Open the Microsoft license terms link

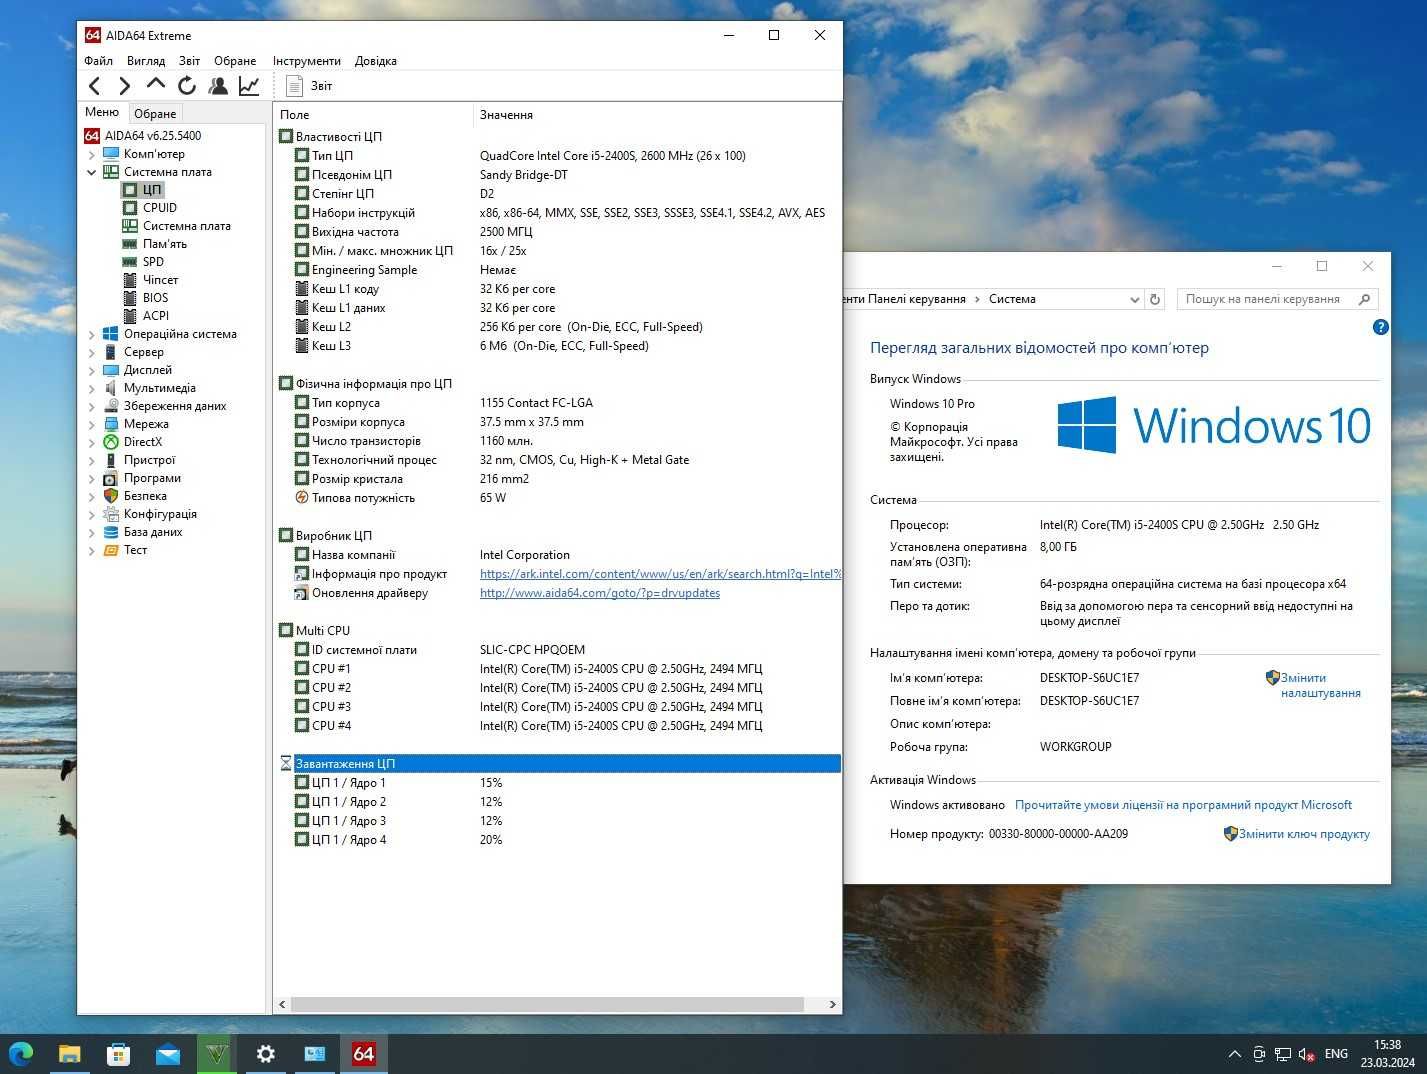tap(1183, 805)
